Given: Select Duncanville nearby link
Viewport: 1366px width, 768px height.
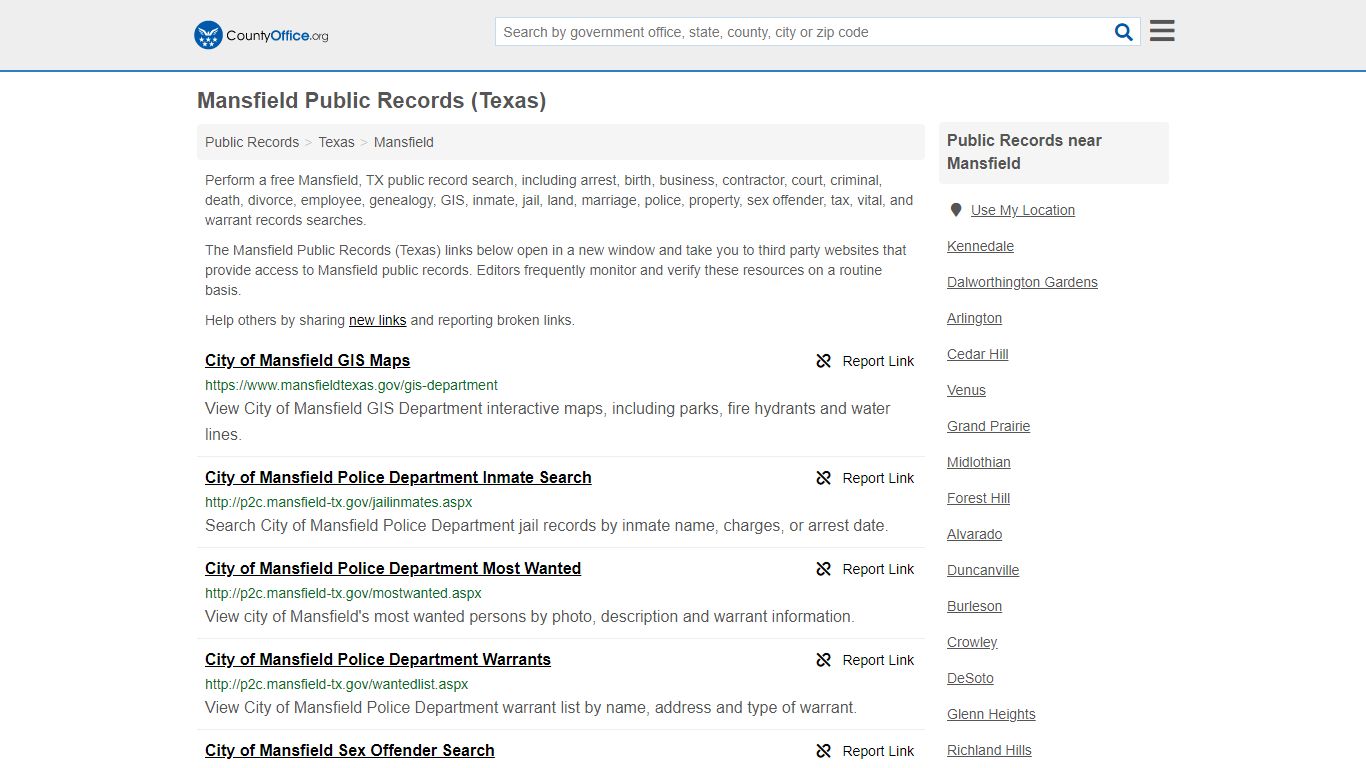Looking at the screenshot, I should tap(983, 570).
